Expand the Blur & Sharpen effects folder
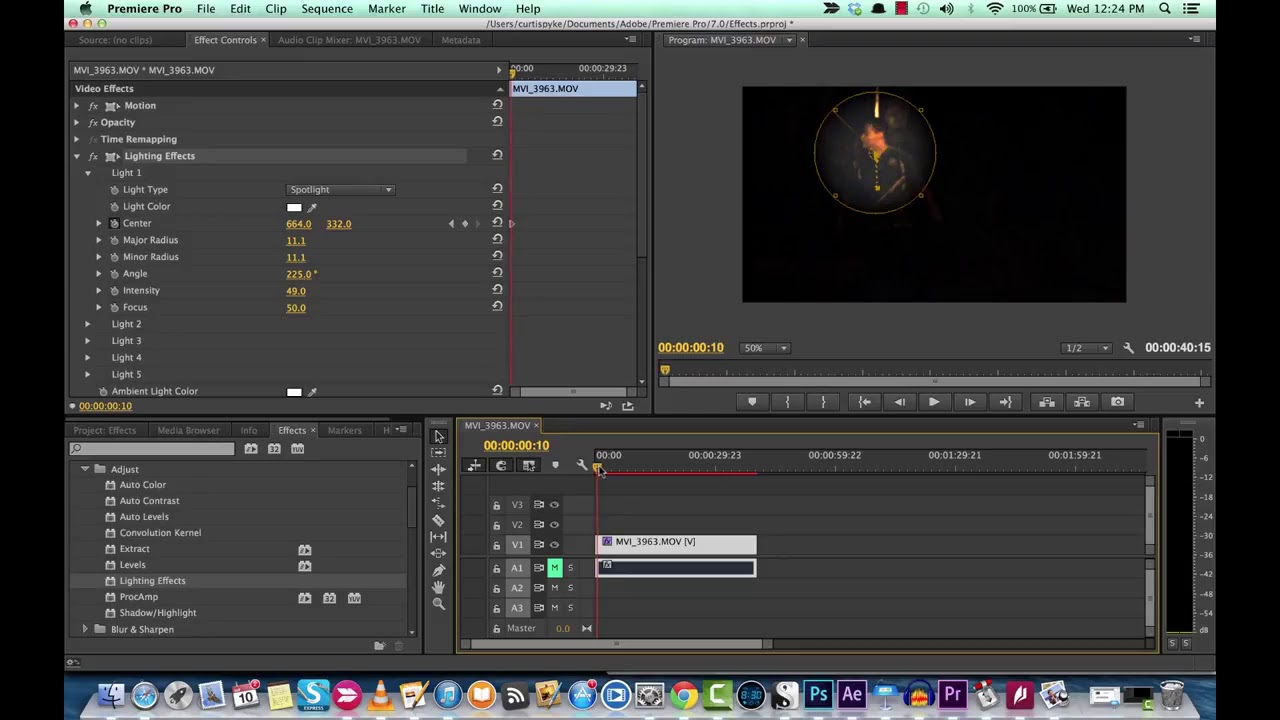 pyautogui.click(x=85, y=629)
